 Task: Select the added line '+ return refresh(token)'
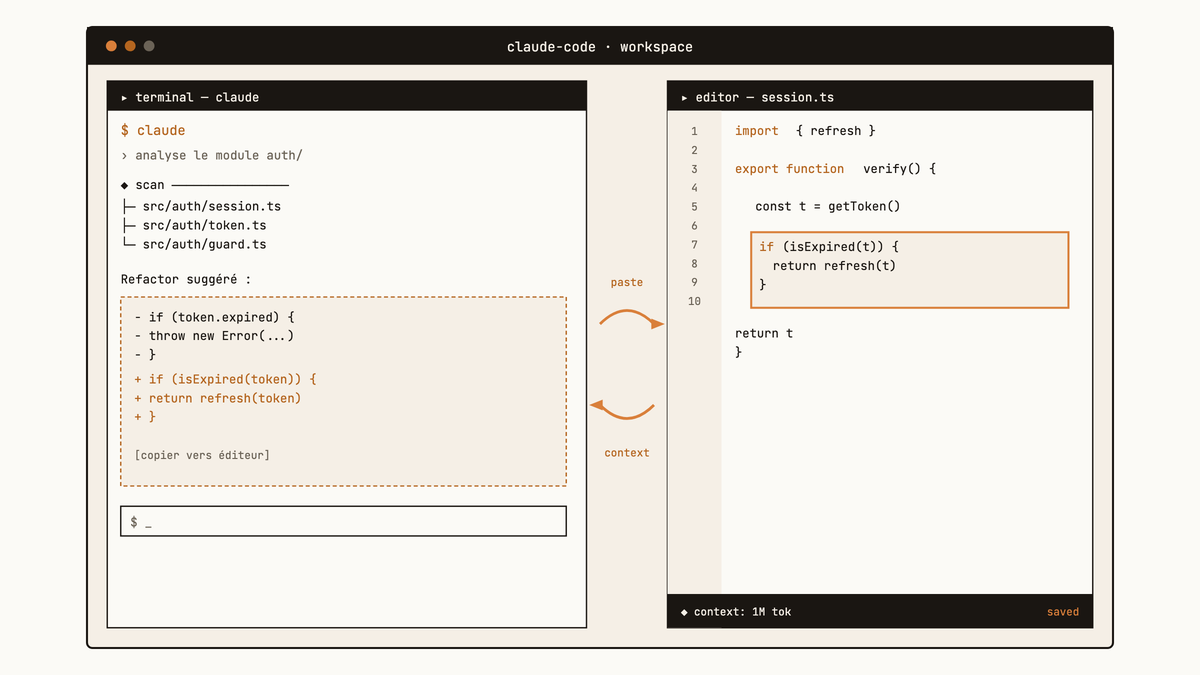tap(218, 398)
